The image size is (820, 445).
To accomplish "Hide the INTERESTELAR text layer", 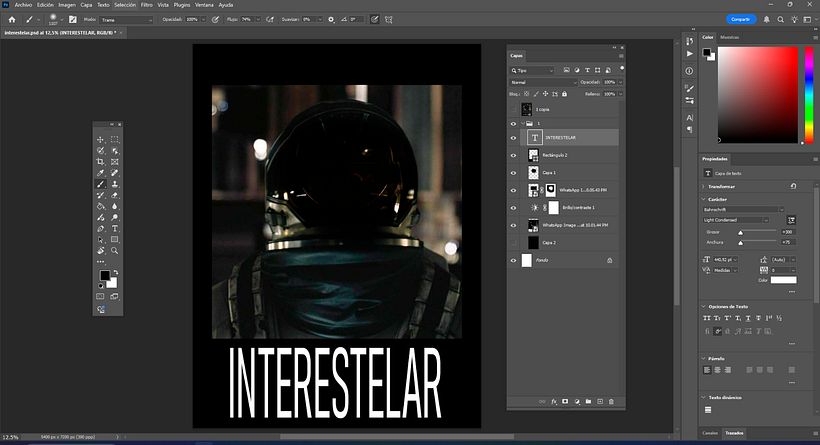I will click(513, 138).
